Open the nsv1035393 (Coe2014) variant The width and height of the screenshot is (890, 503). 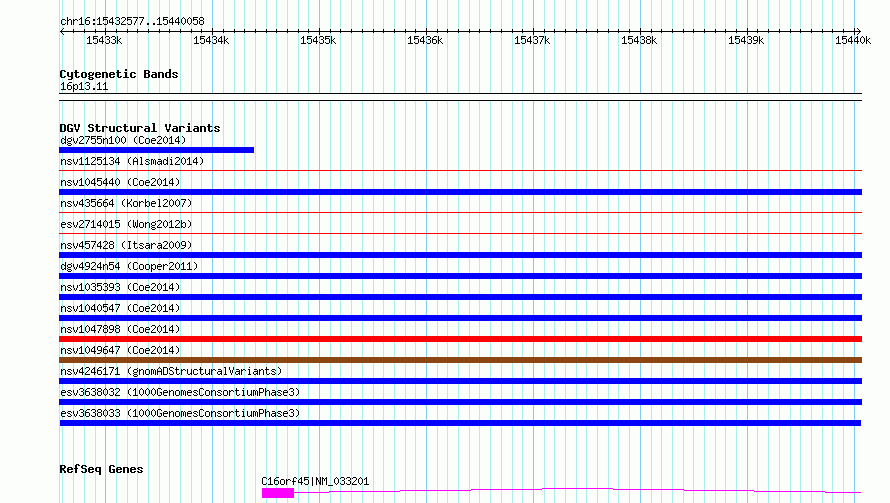120,287
